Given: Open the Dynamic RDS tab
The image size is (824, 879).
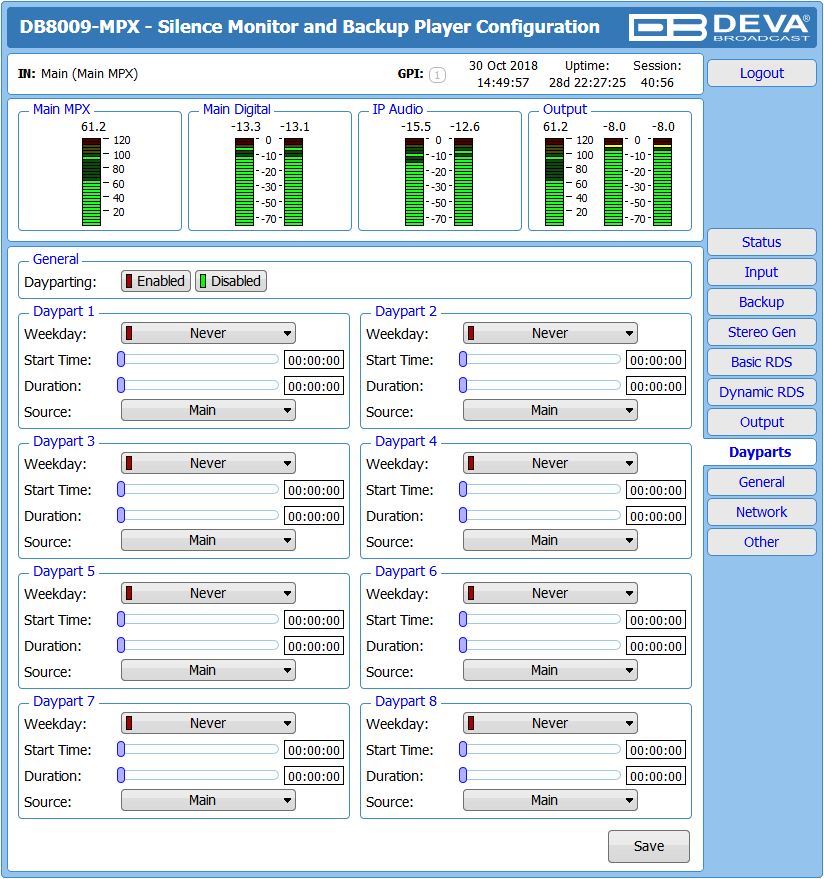Looking at the screenshot, I should click(x=761, y=392).
